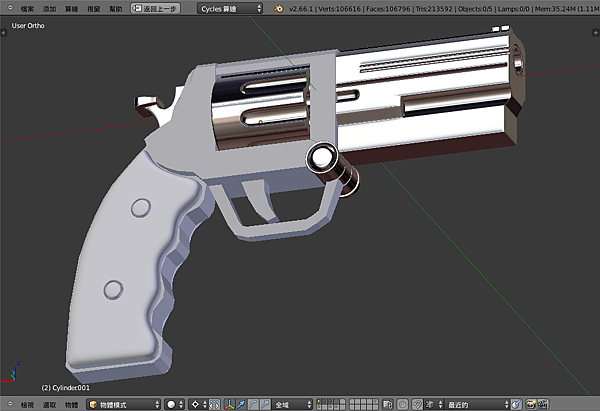Toggle the 3D manipulator widget axes icon

(x=229, y=404)
